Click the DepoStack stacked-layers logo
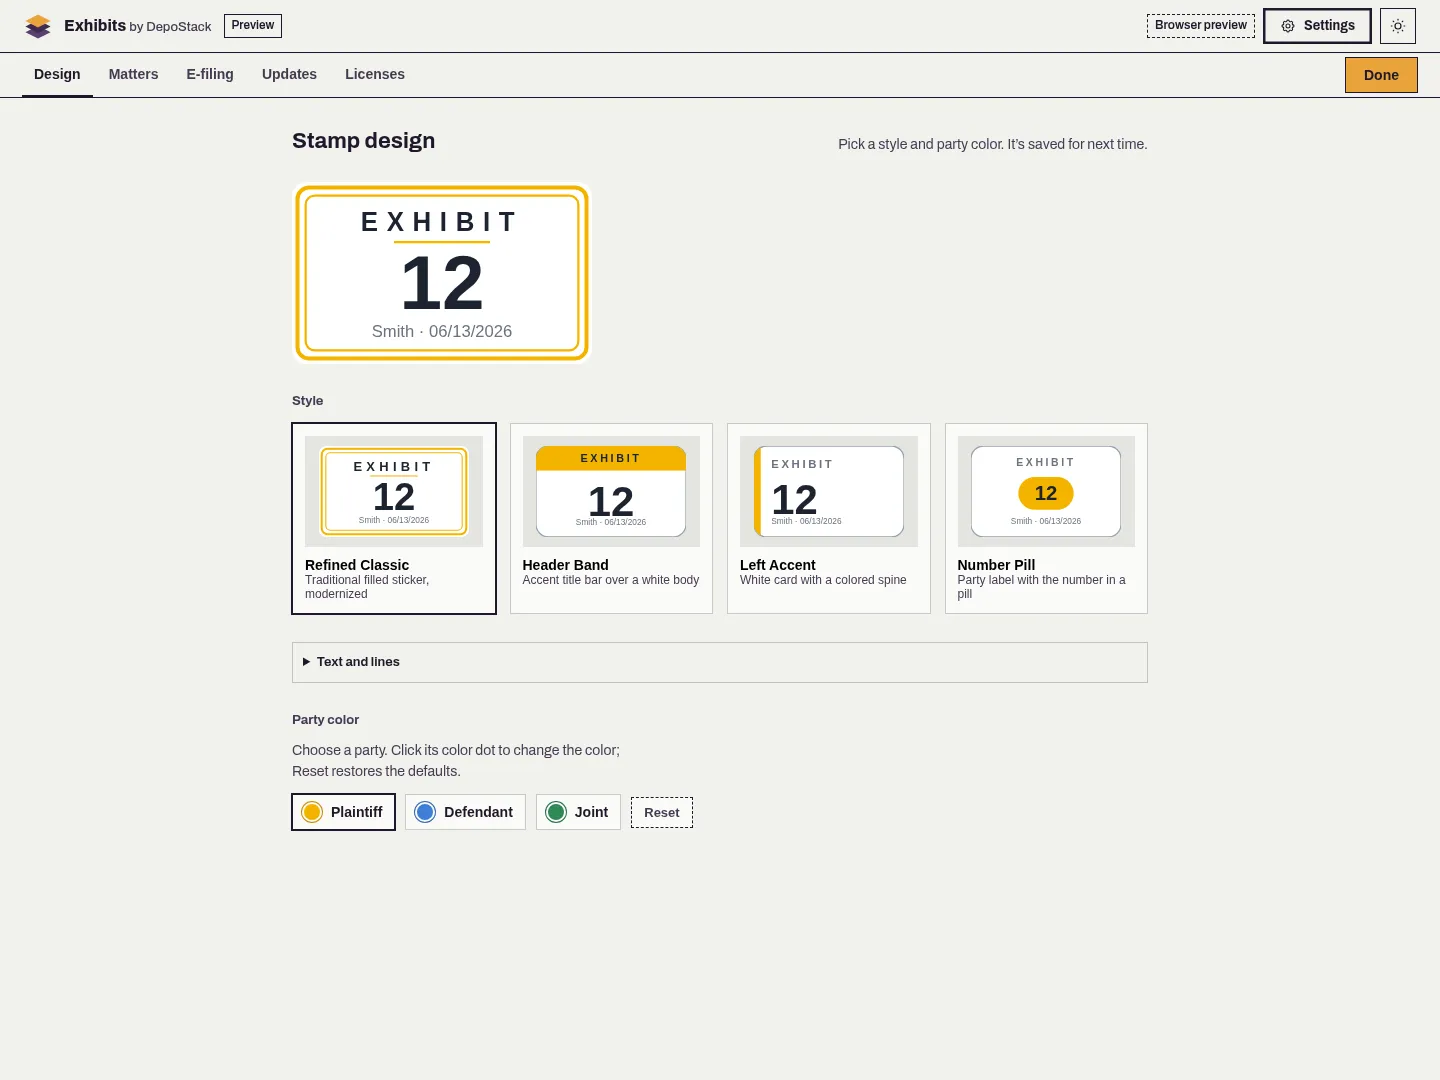 (x=38, y=26)
